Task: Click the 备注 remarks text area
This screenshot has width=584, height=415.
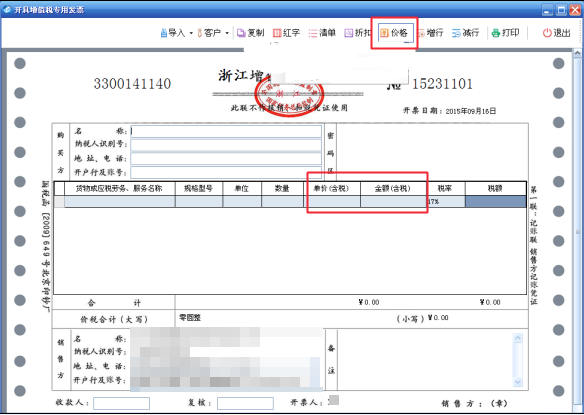Action: coord(425,360)
